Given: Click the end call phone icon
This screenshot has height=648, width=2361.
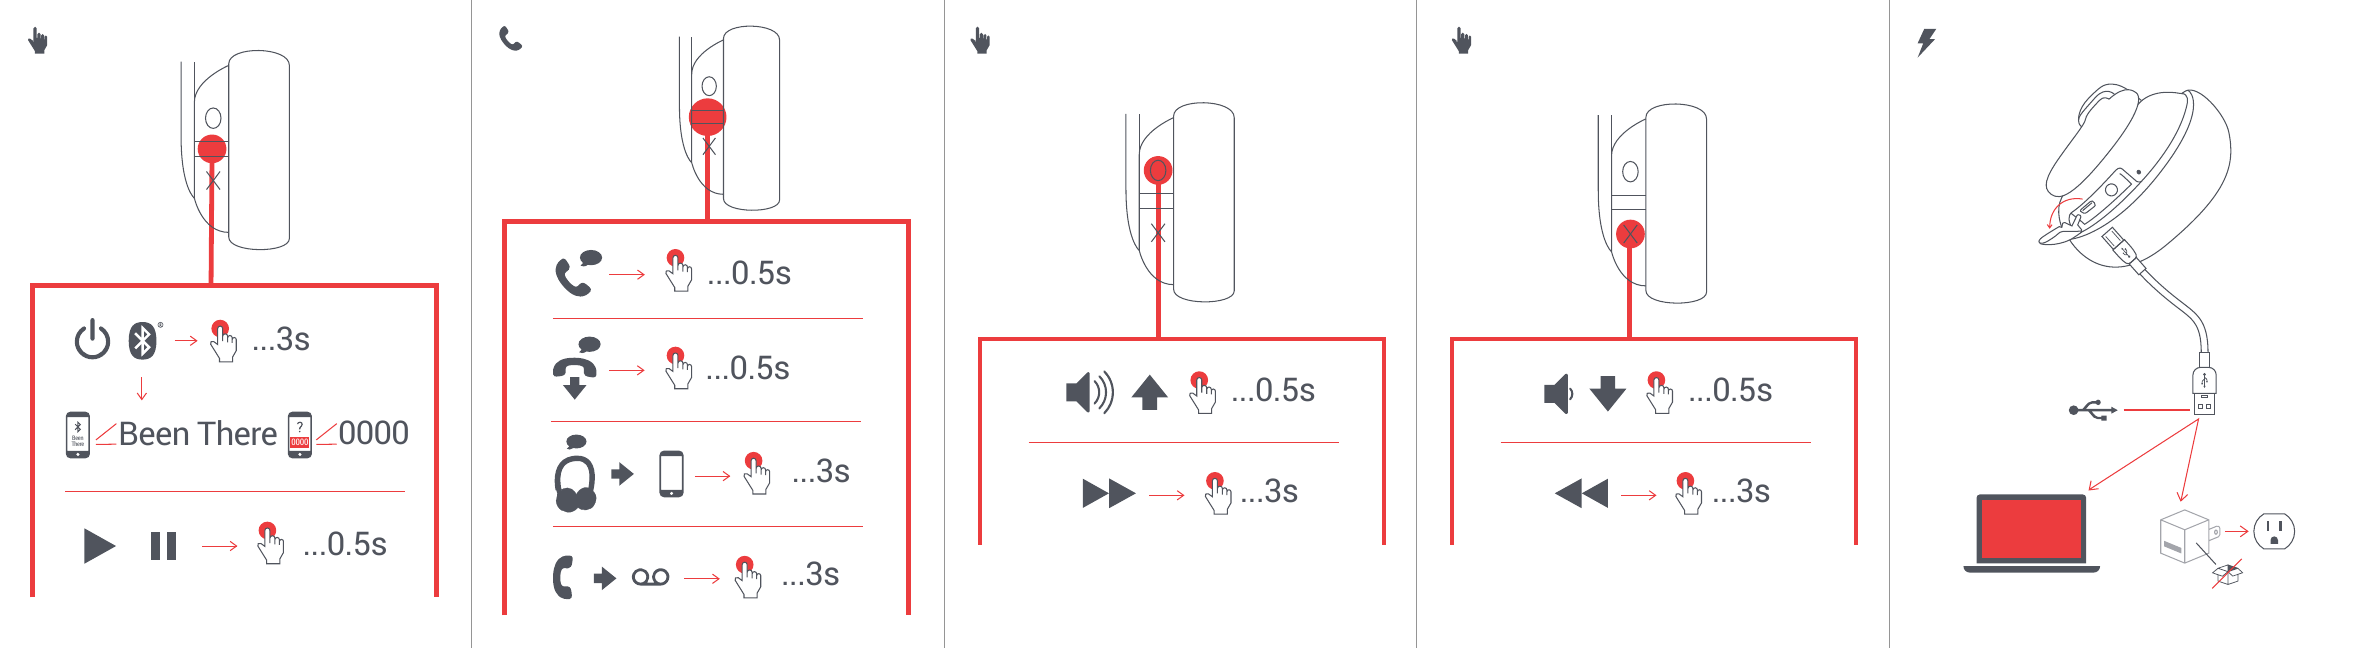Looking at the screenshot, I should [x=577, y=368].
